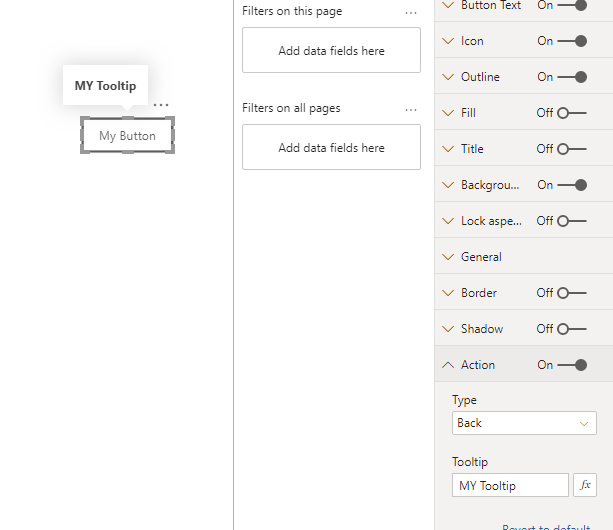Select the My Button on the canvas
The image size is (613, 530).
tap(127, 135)
